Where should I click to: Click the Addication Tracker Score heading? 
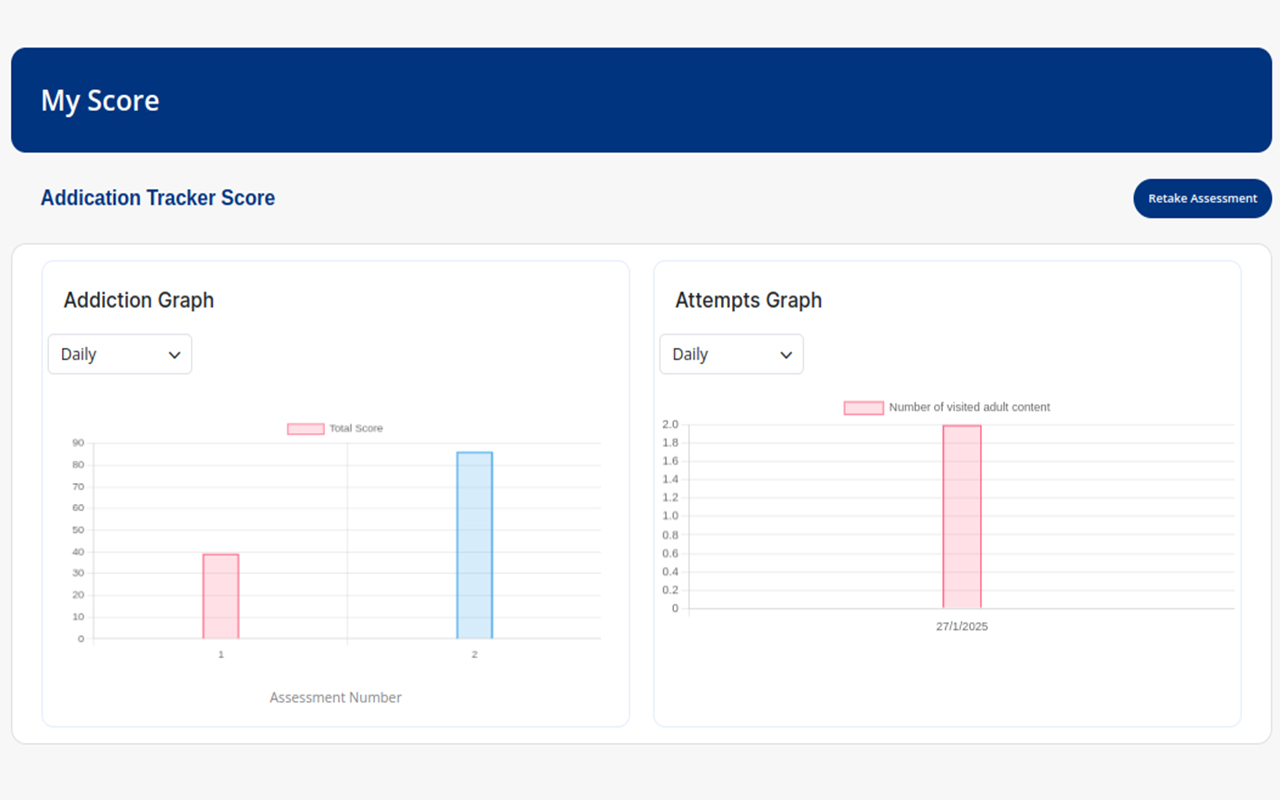pos(158,198)
